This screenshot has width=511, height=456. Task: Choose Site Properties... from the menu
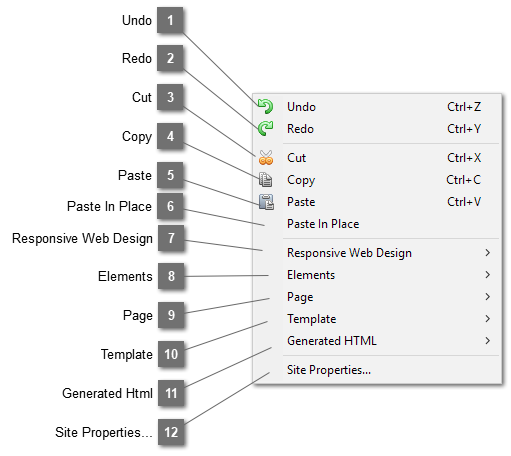coord(377,370)
